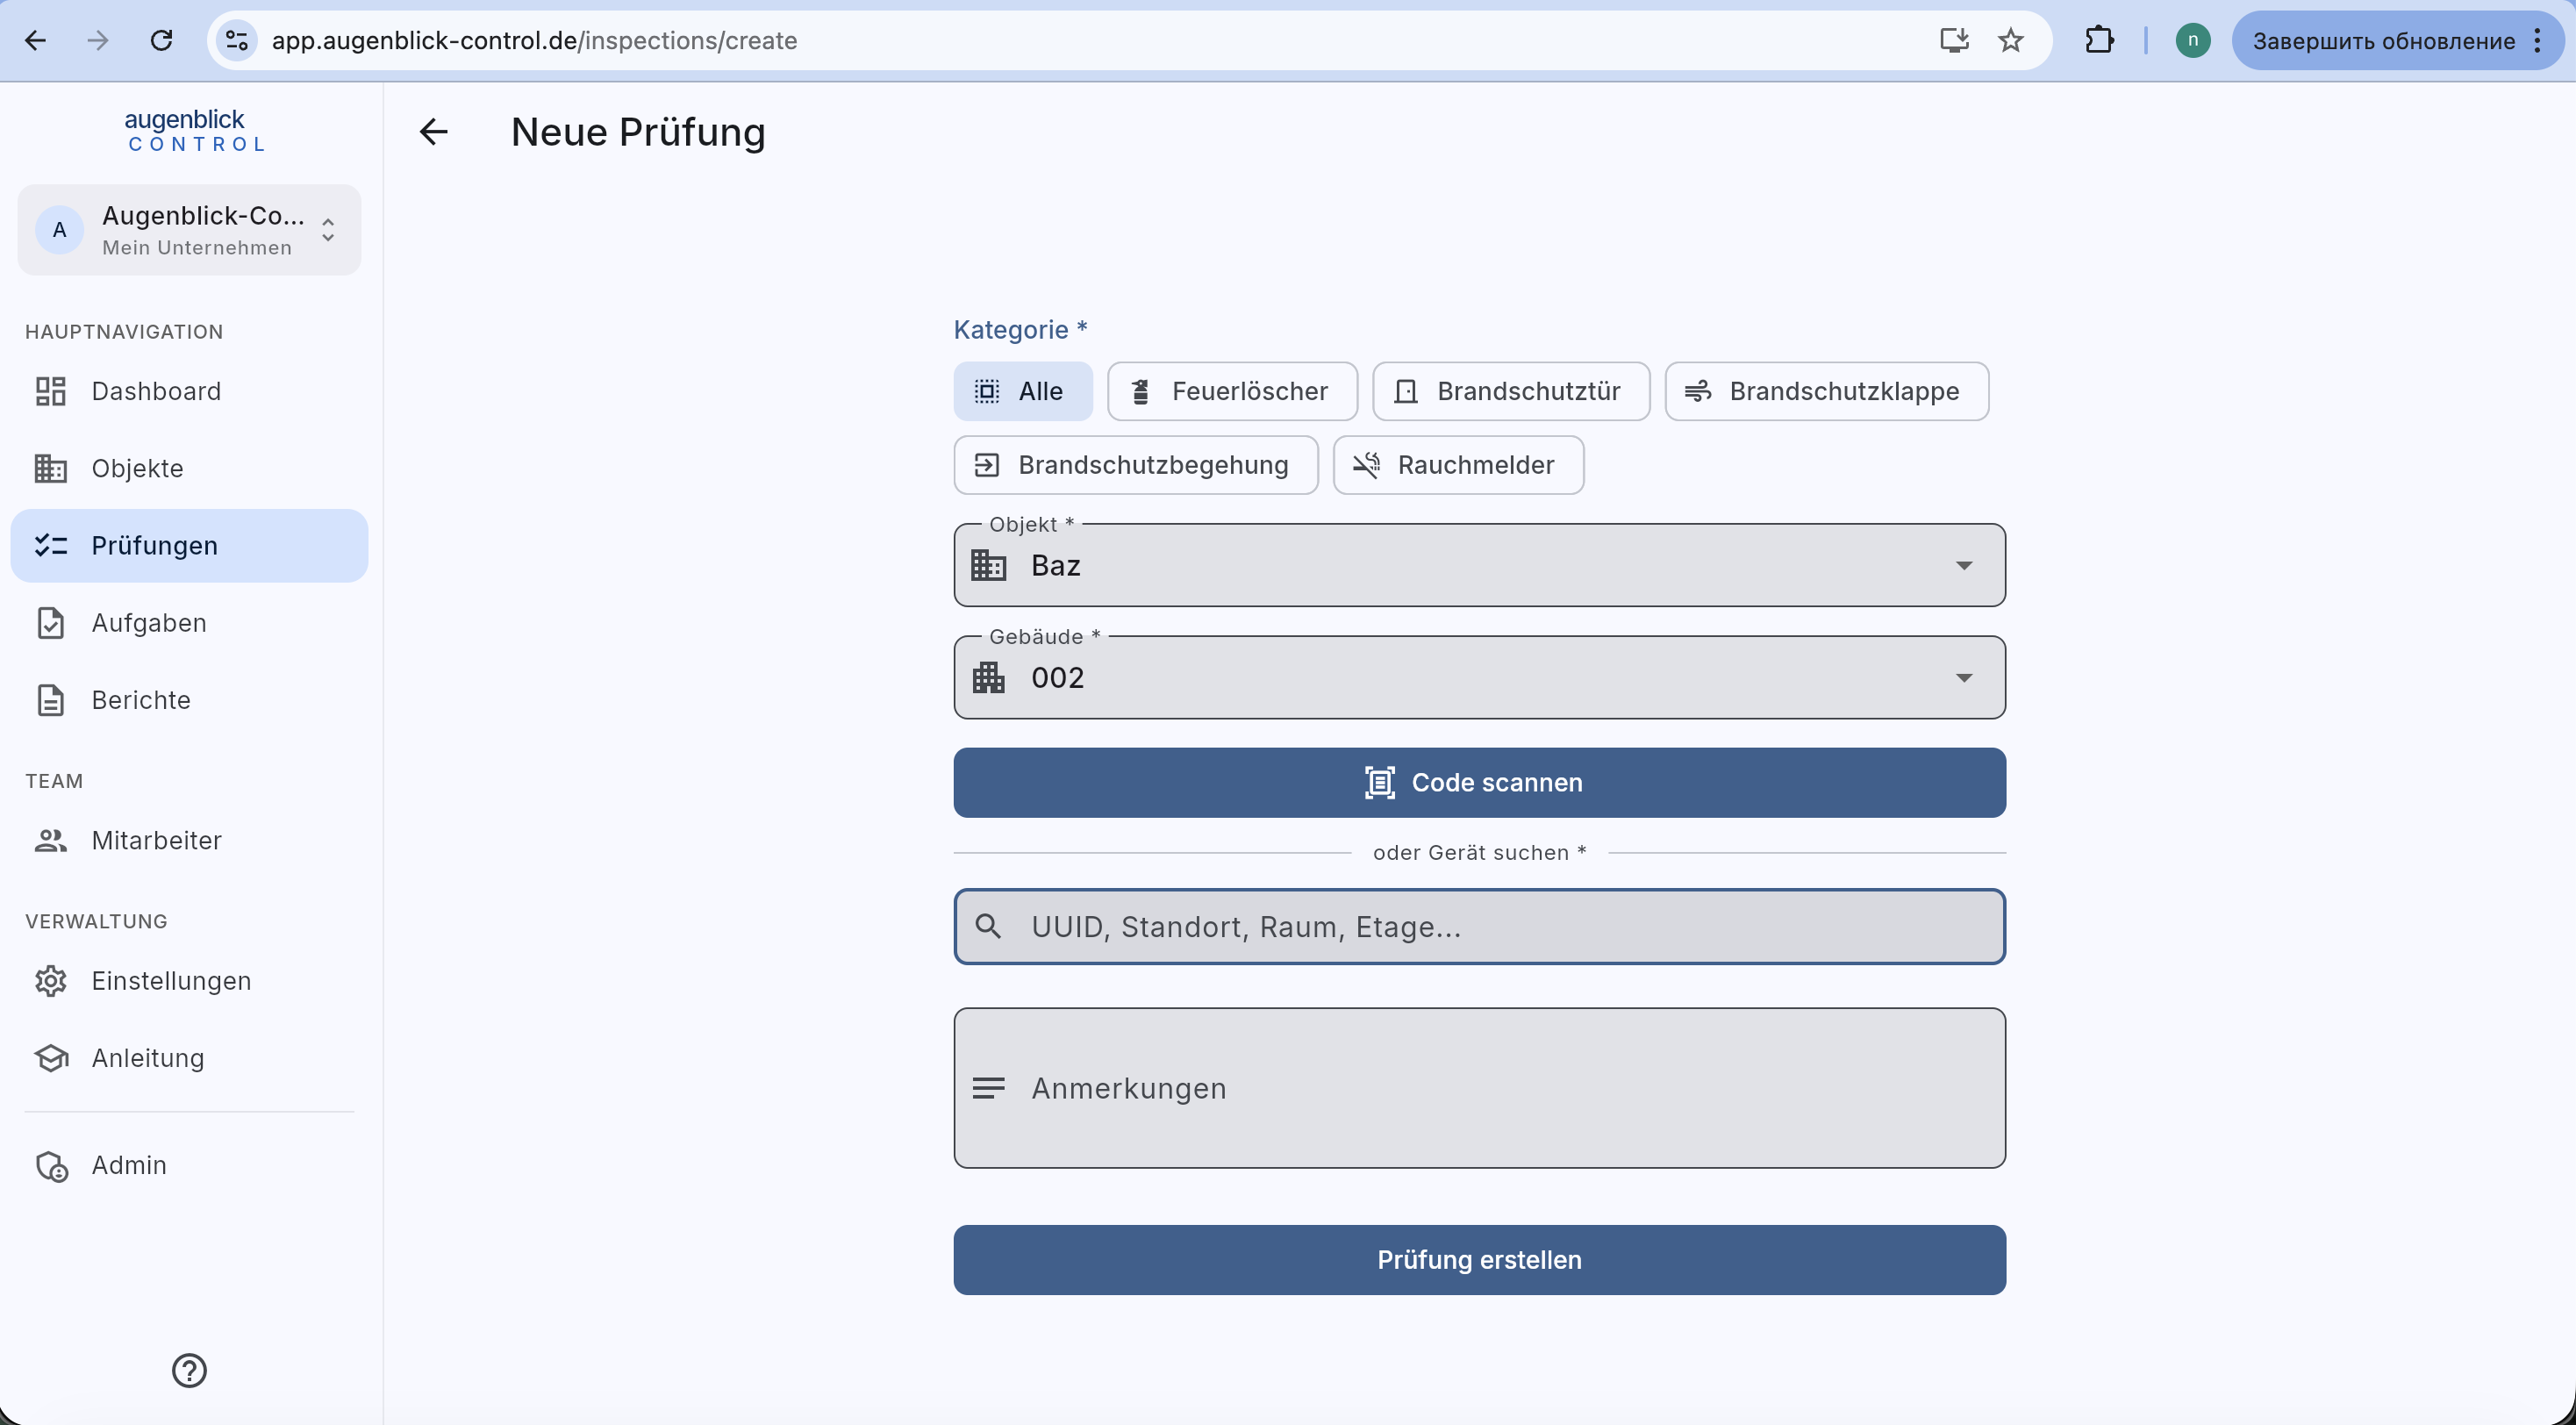Open the green profile avatar

(2192, 41)
